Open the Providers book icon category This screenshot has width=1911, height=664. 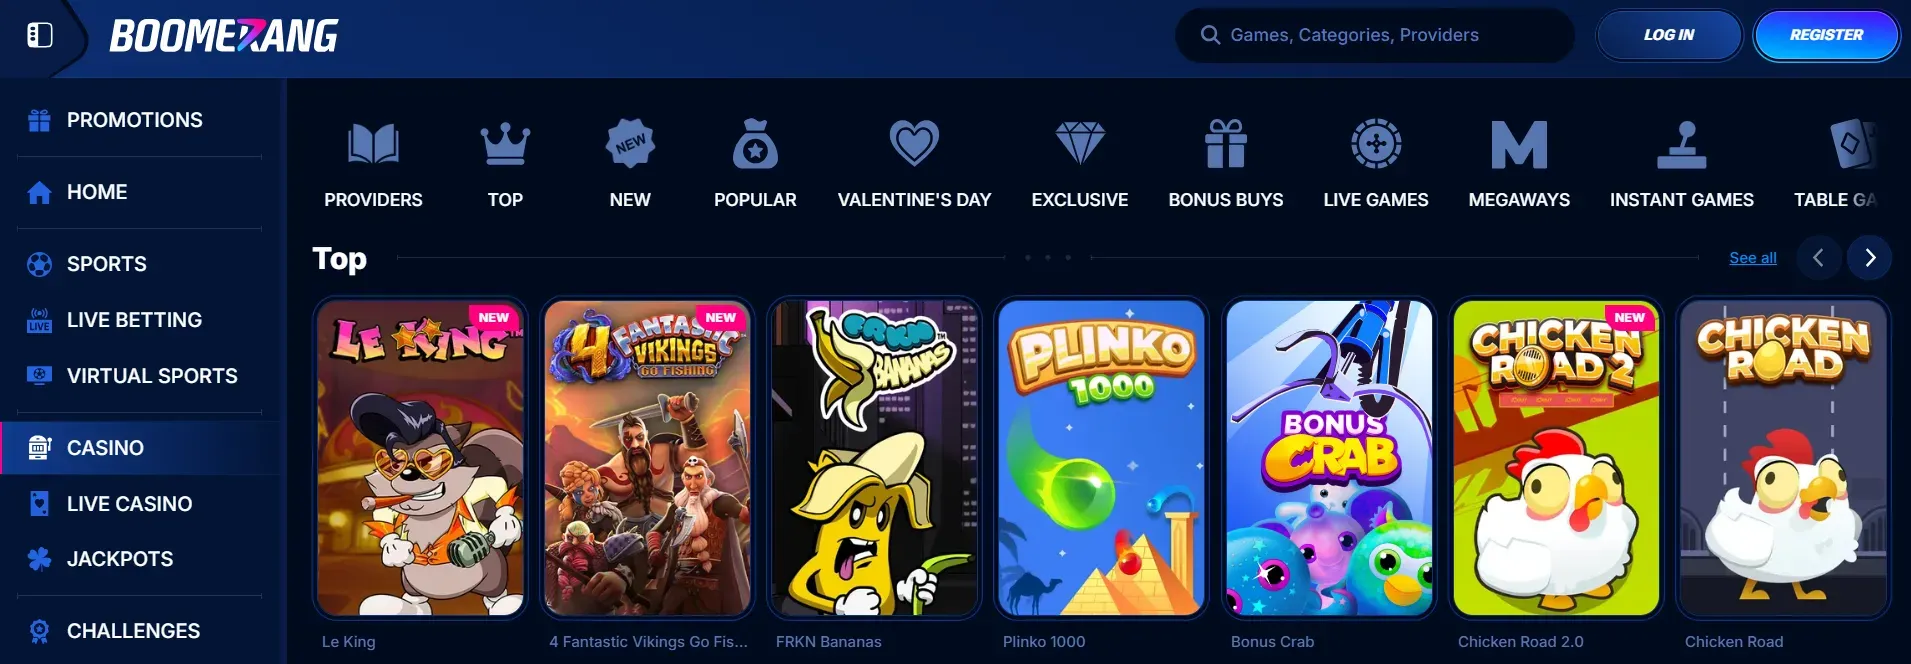coord(373,144)
